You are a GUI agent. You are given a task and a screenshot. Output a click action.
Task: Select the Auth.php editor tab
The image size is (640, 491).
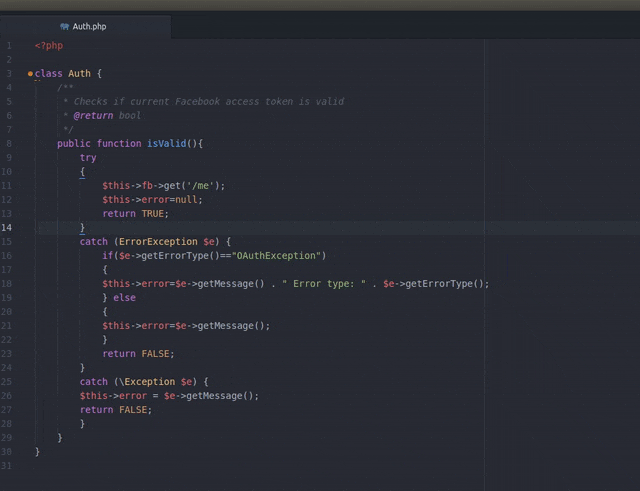coord(85,27)
